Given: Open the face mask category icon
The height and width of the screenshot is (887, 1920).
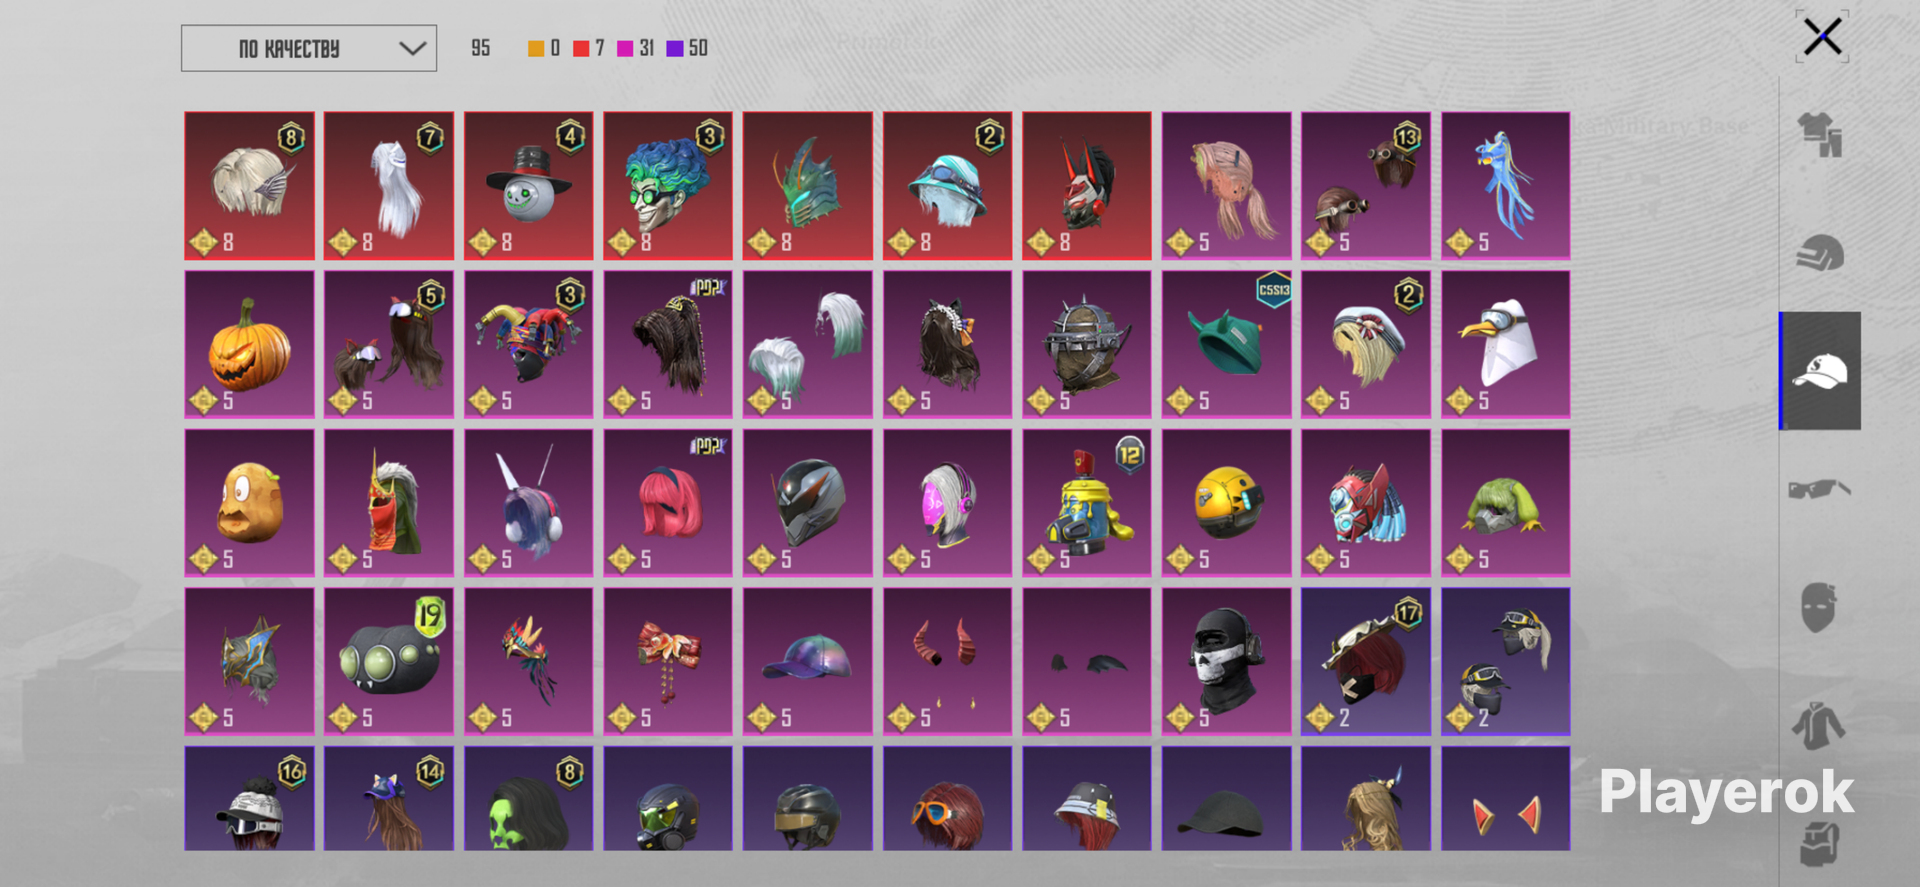Looking at the screenshot, I should point(1820,607).
